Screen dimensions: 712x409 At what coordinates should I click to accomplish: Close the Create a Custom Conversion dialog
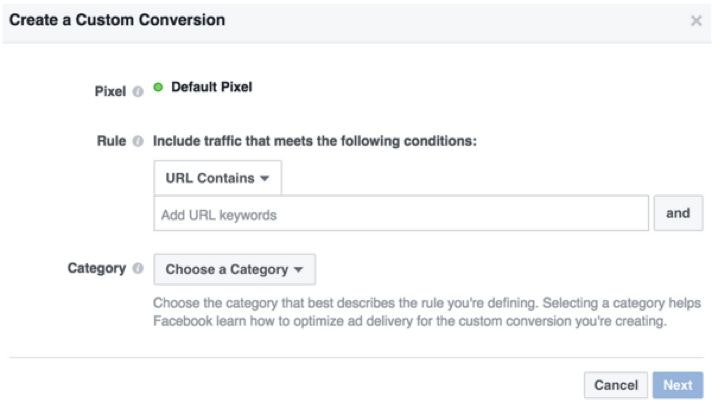tap(696, 20)
